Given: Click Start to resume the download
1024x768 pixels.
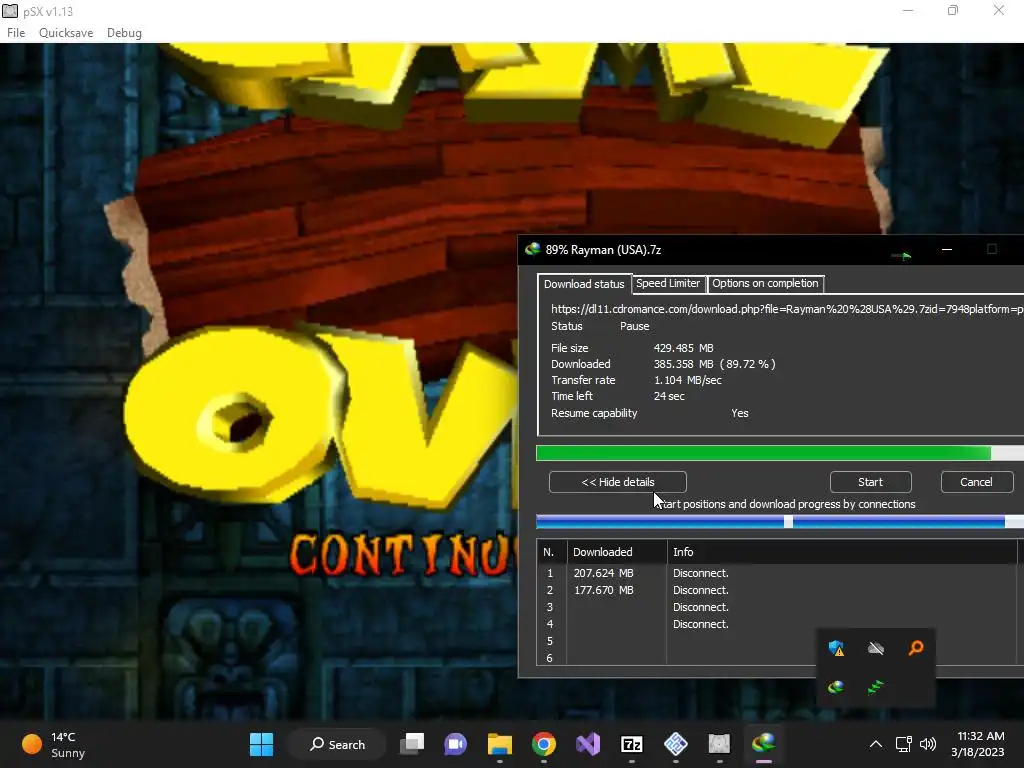Looking at the screenshot, I should point(871,482).
